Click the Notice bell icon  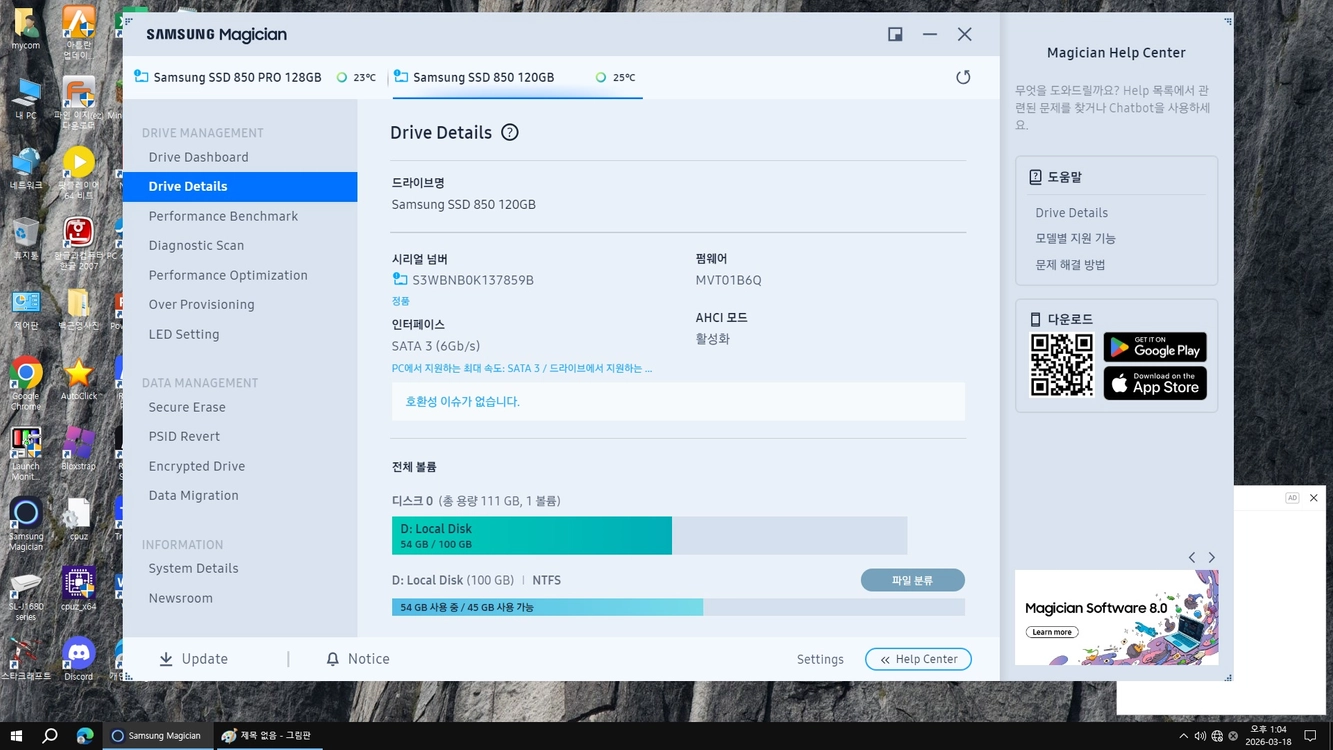coord(333,659)
